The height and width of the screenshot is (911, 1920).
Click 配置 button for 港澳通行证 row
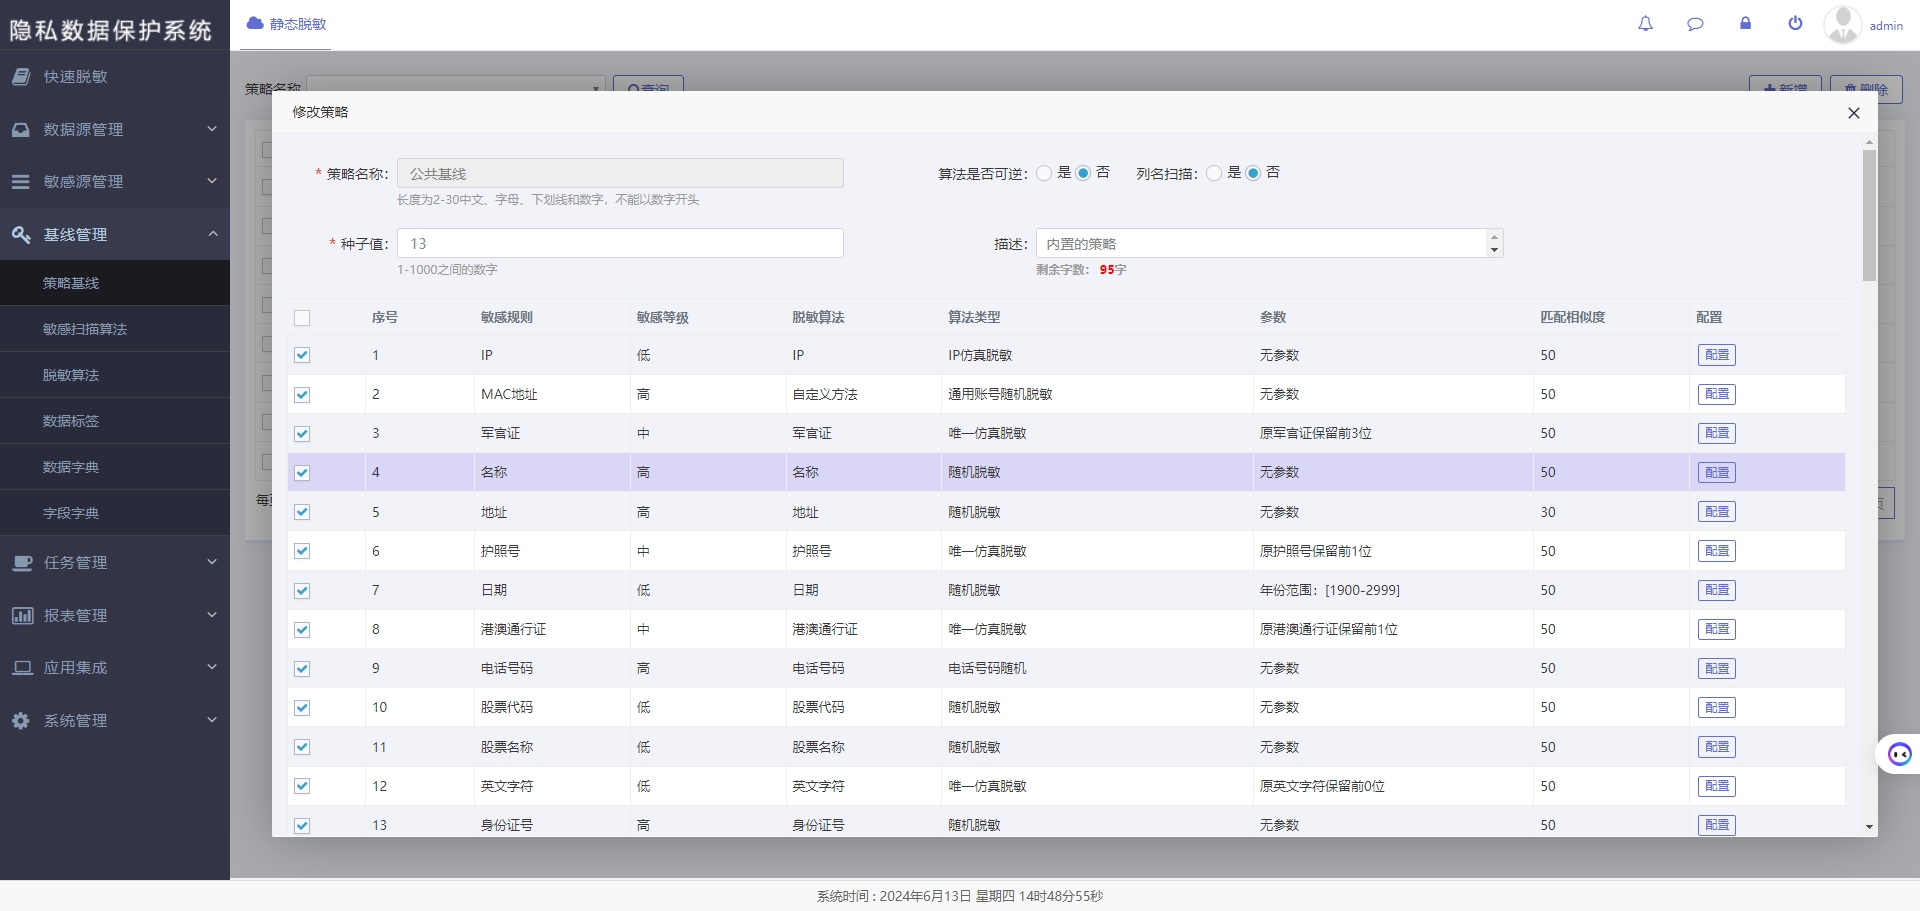pyautogui.click(x=1717, y=629)
